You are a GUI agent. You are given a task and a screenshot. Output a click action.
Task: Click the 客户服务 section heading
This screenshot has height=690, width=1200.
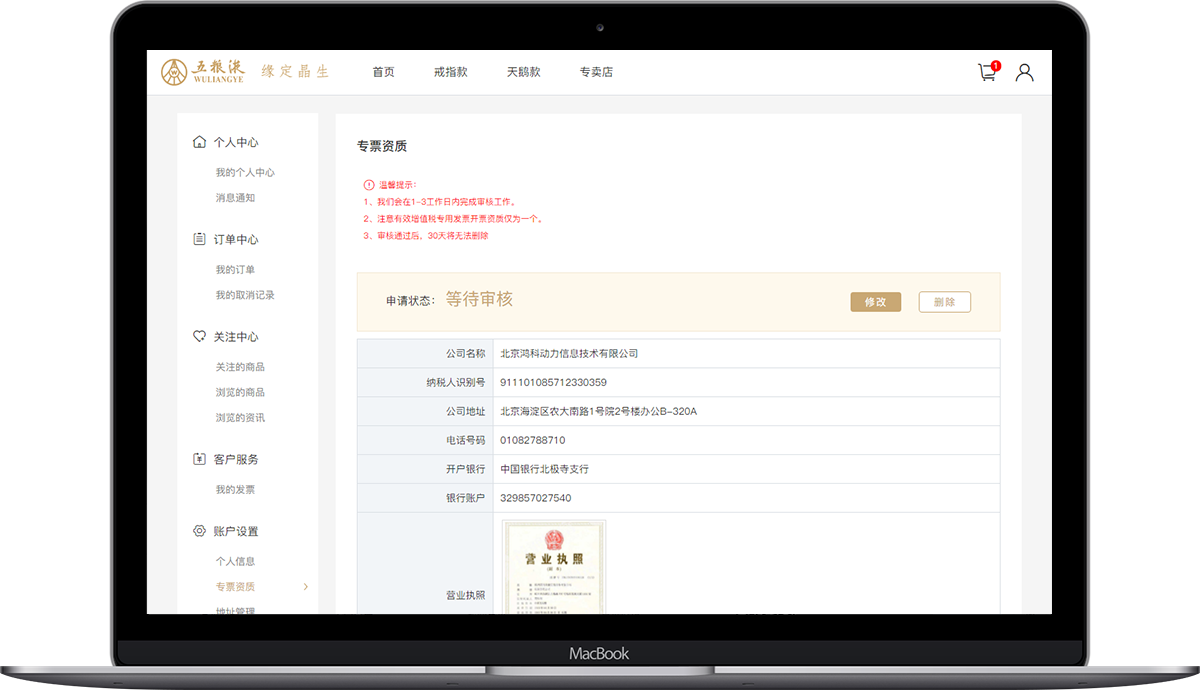point(236,459)
